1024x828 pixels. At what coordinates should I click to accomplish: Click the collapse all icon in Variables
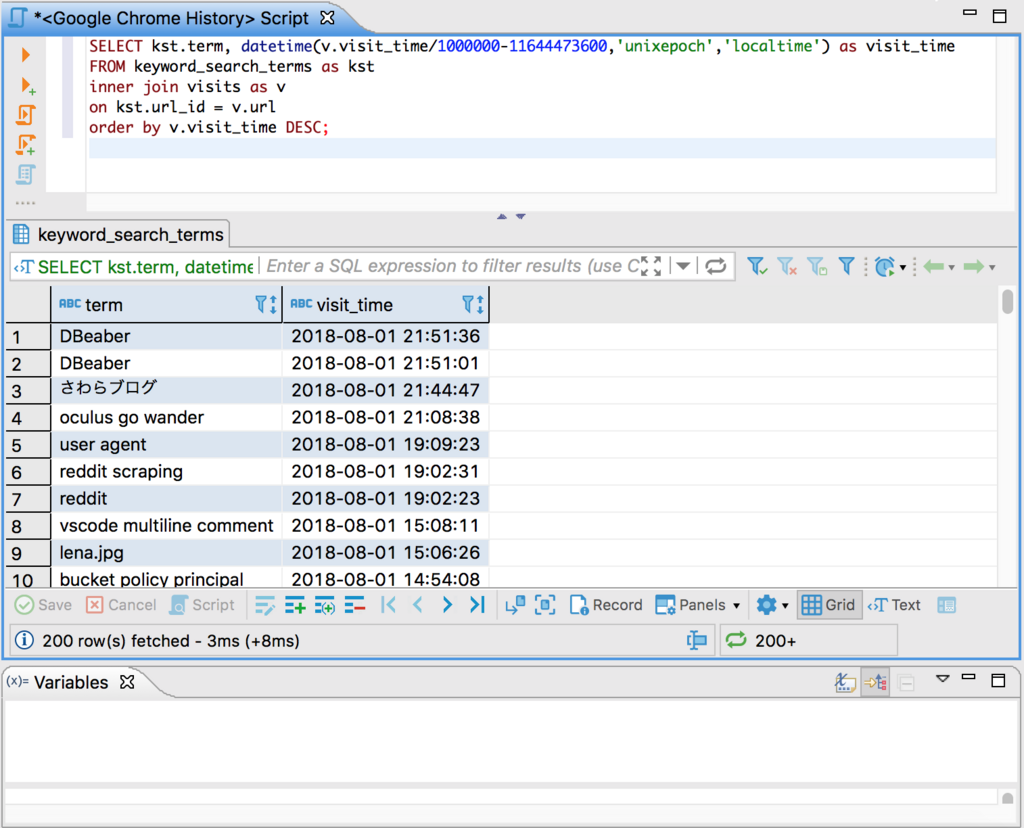906,683
